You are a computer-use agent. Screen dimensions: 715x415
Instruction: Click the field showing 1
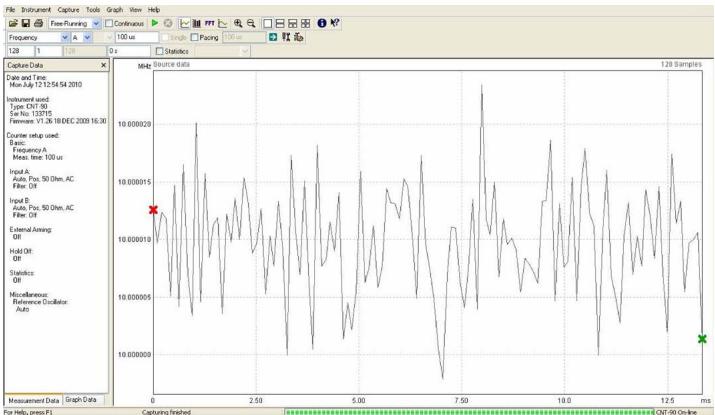(48, 51)
